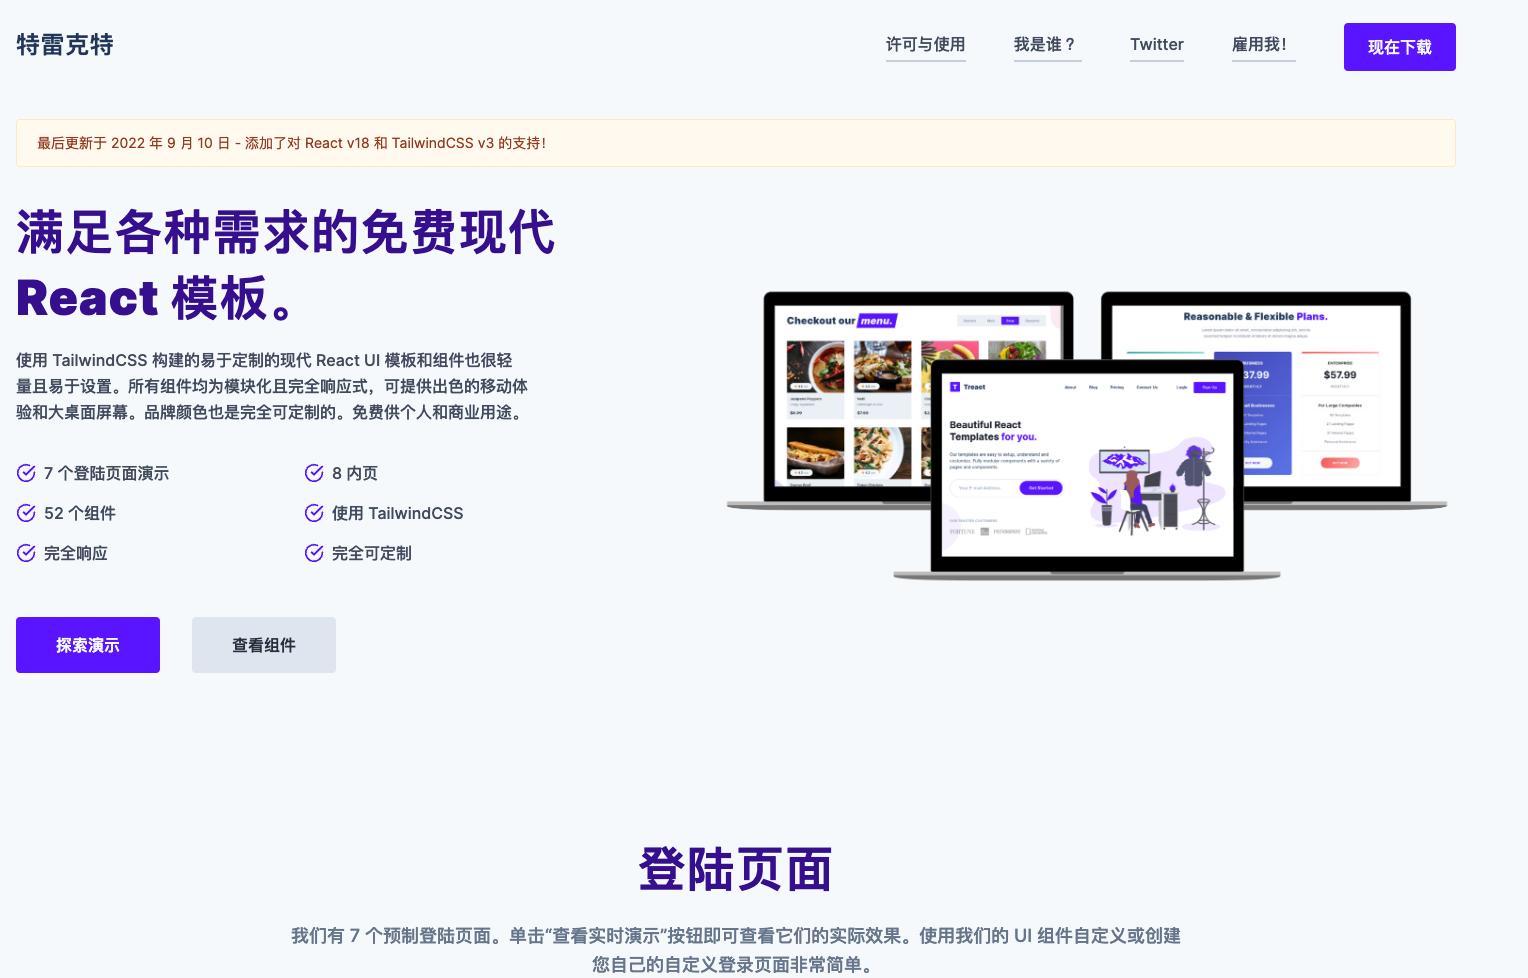Click "Get Started" in the center mockup
Viewport: 1528px width, 978px height.
(x=1039, y=488)
